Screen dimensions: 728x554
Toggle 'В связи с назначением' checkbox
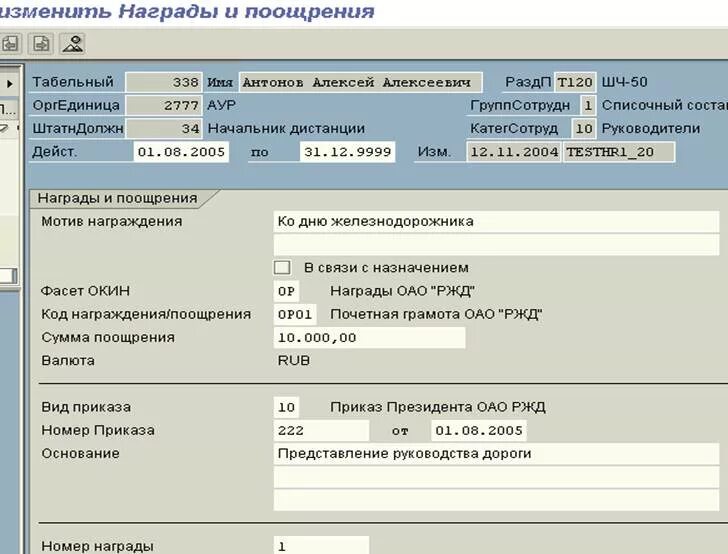point(282,267)
